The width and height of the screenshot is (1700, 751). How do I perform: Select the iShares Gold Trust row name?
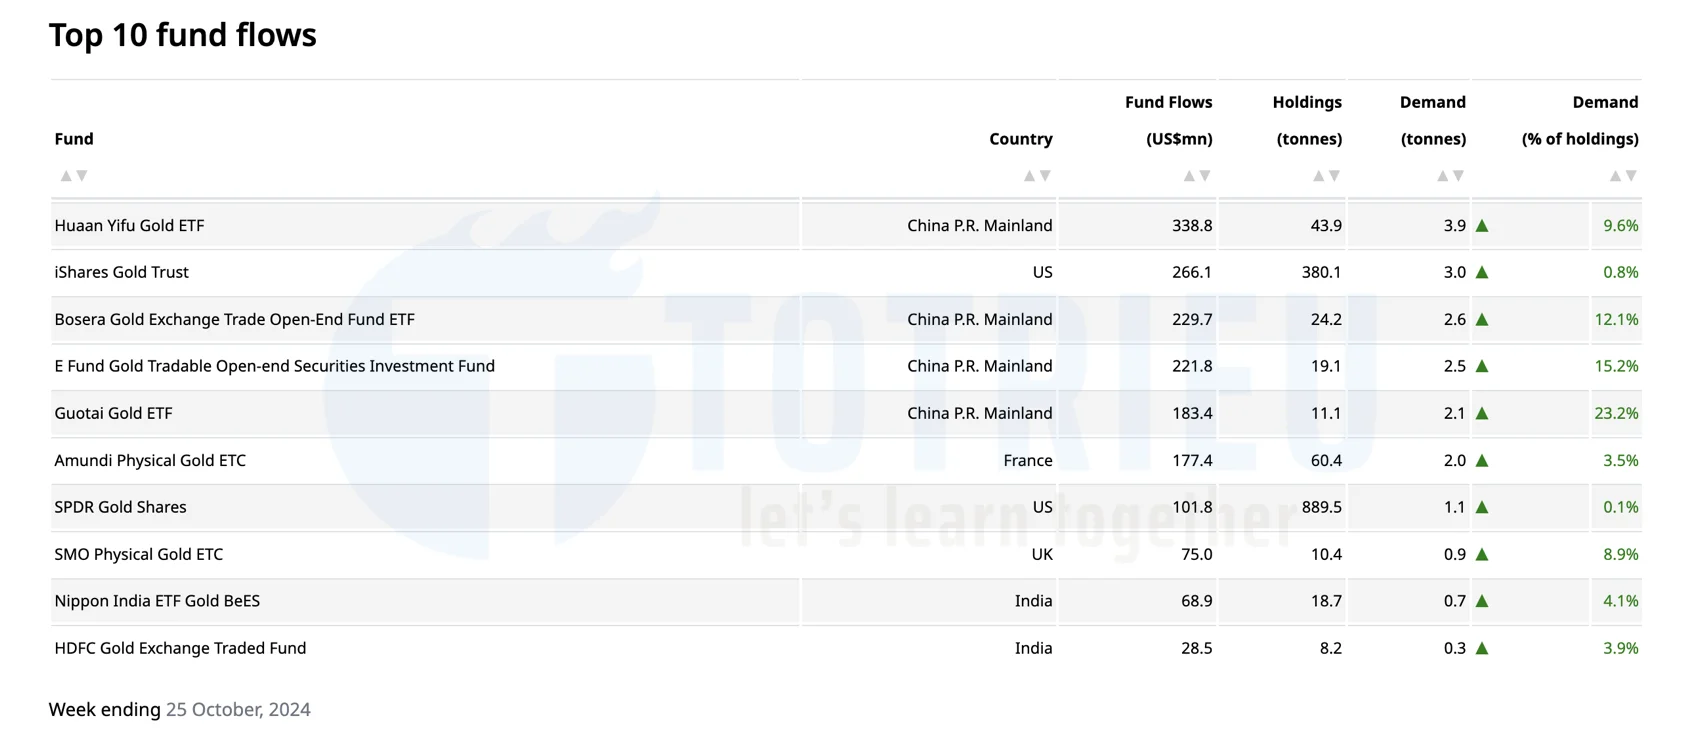pos(121,272)
